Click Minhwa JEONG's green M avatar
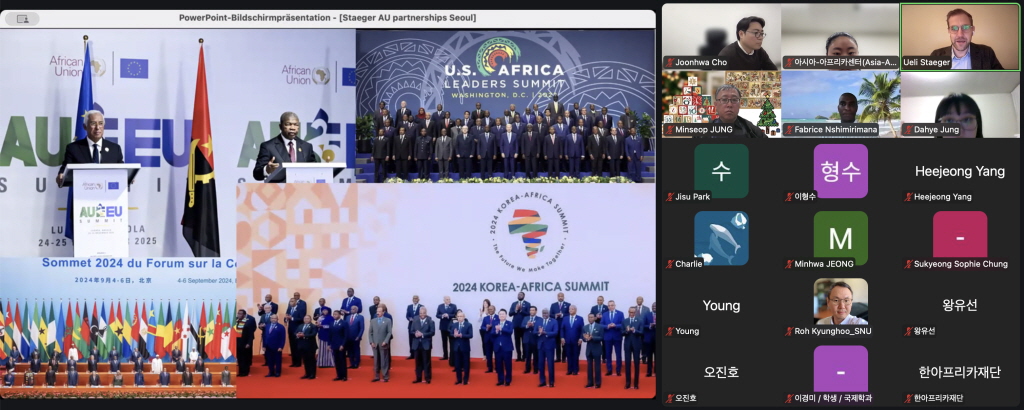This screenshot has width=1024, height=410. 840,238
